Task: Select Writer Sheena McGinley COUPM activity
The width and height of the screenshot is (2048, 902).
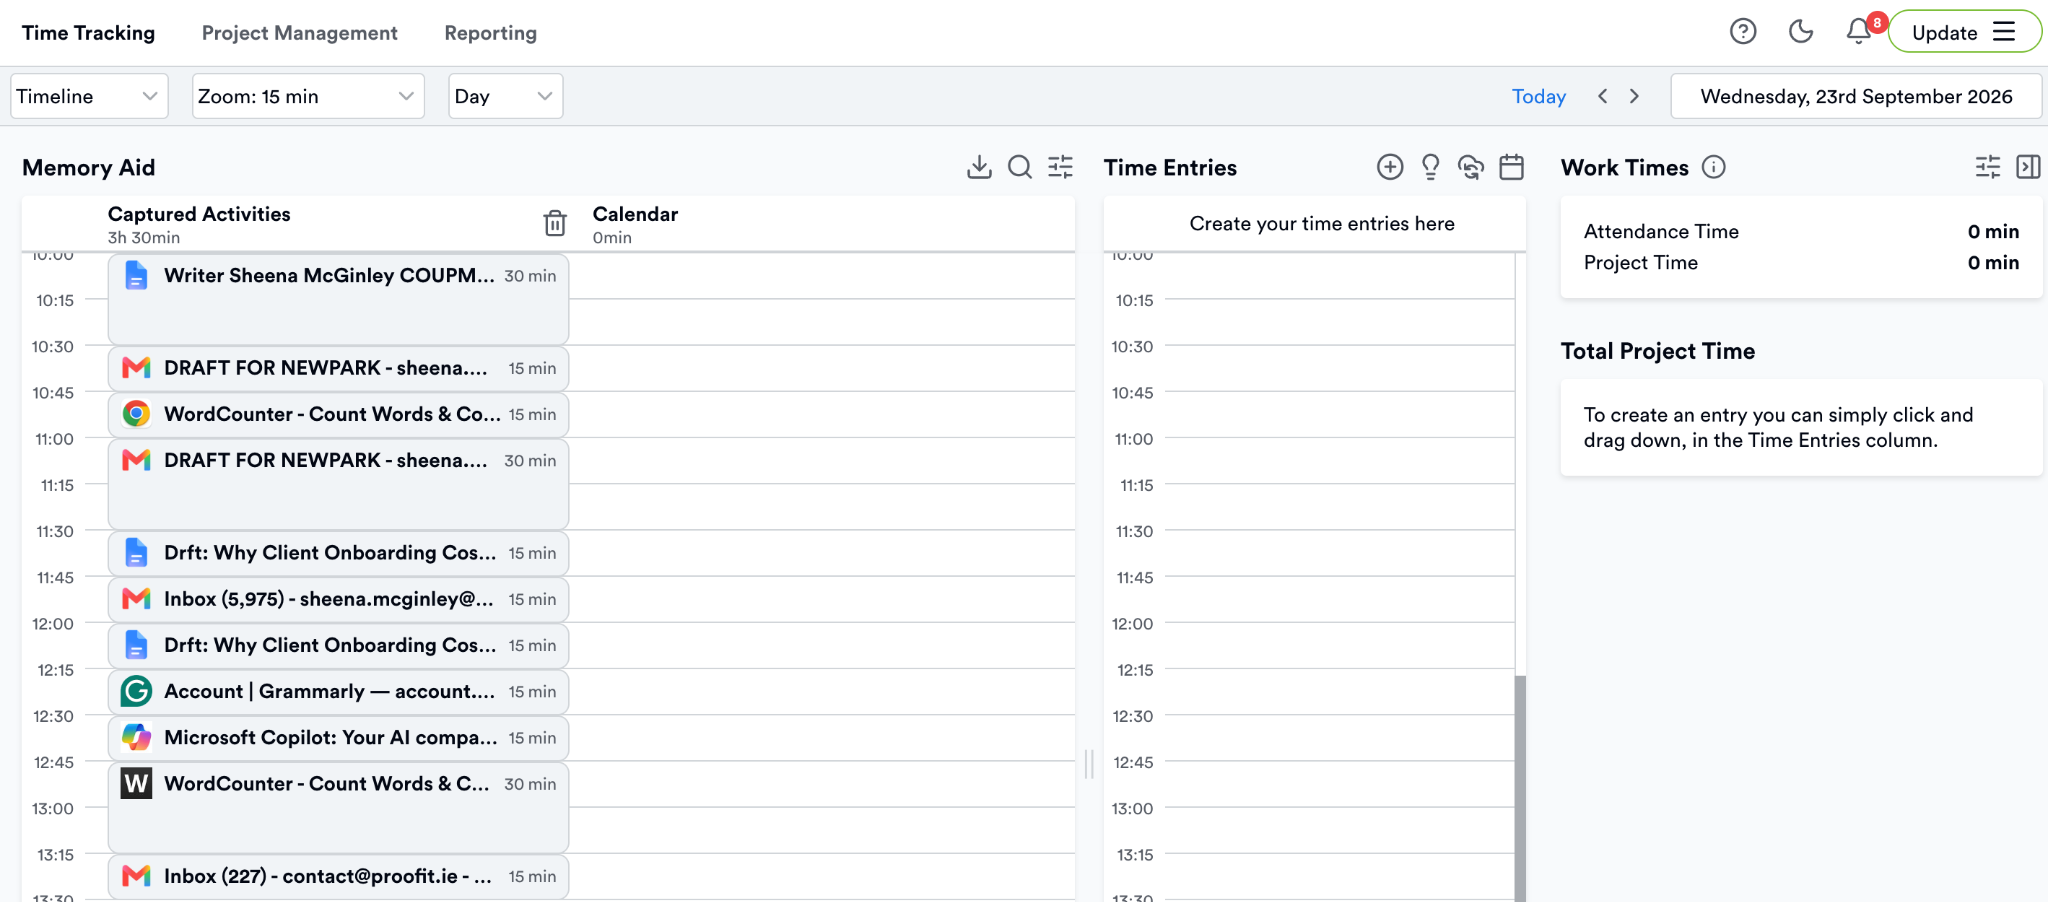Action: [x=338, y=299]
